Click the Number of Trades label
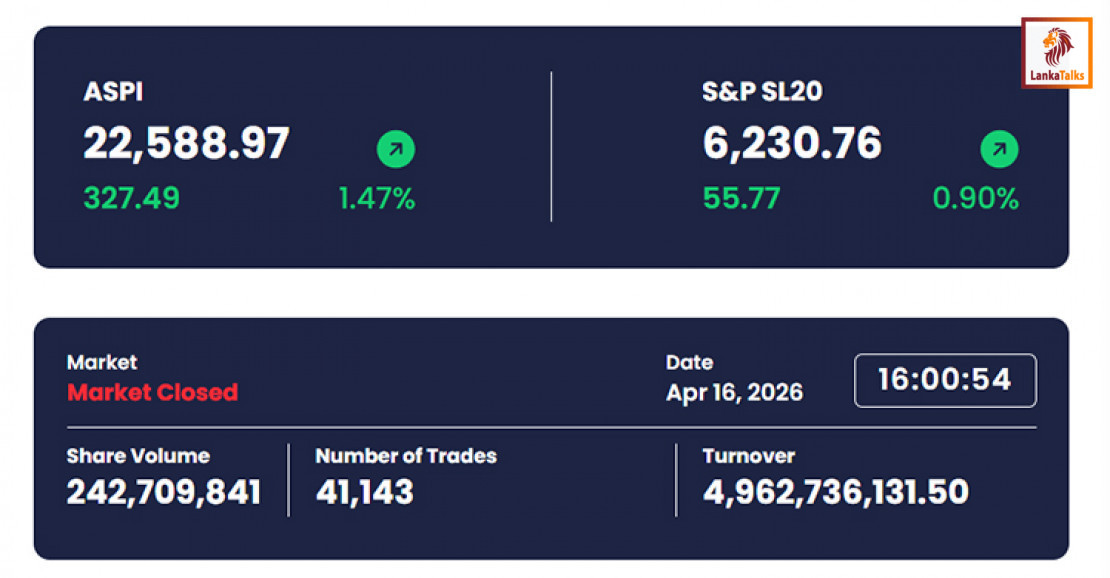Image resolution: width=1110 pixels, height=578 pixels. point(406,456)
